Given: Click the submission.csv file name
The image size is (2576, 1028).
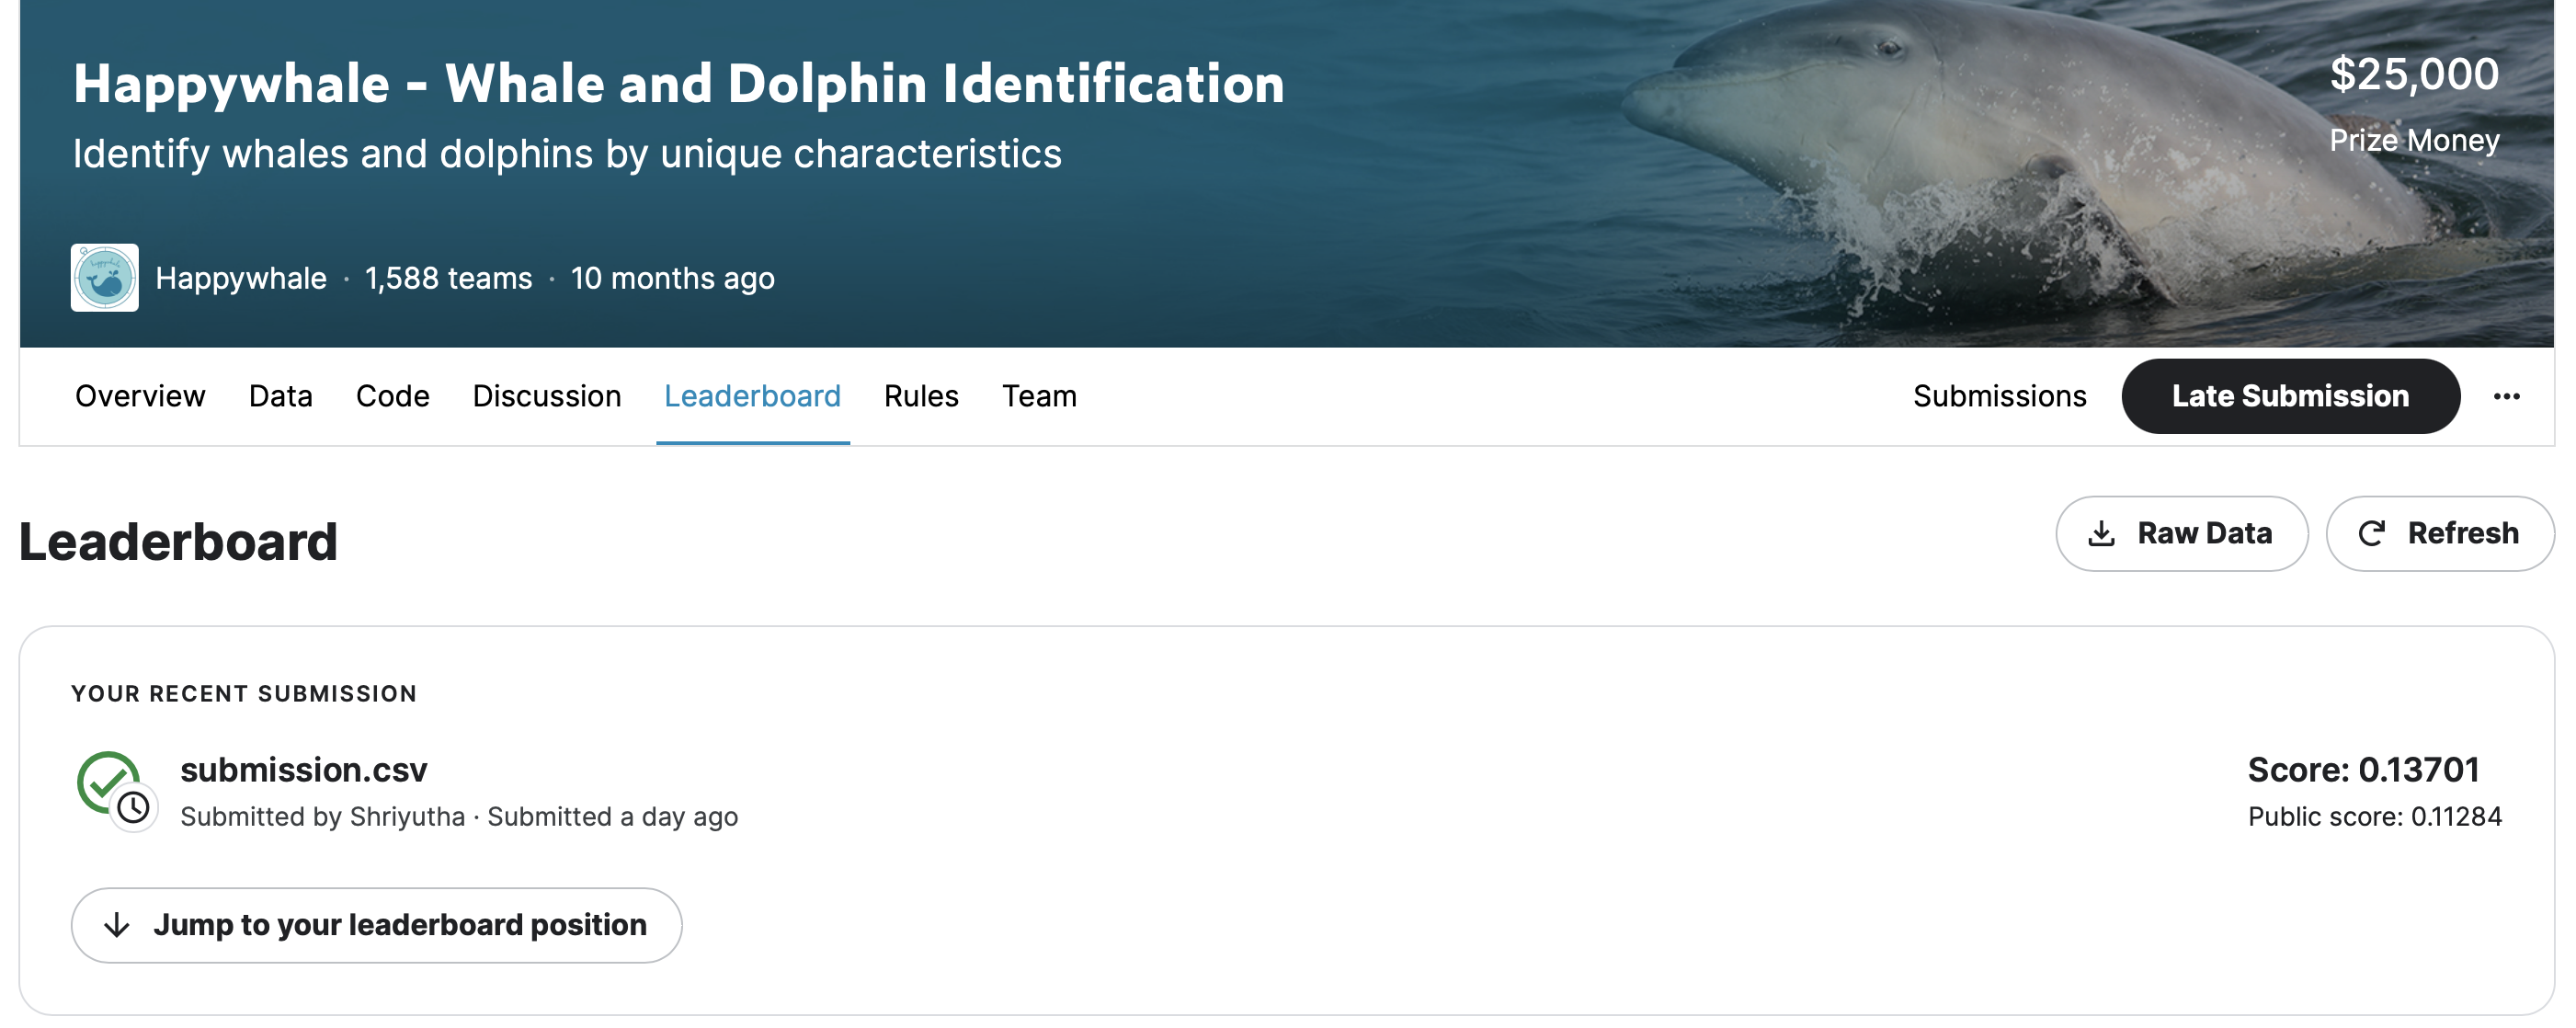Looking at the screenshot, I should (x=304, y=769).
